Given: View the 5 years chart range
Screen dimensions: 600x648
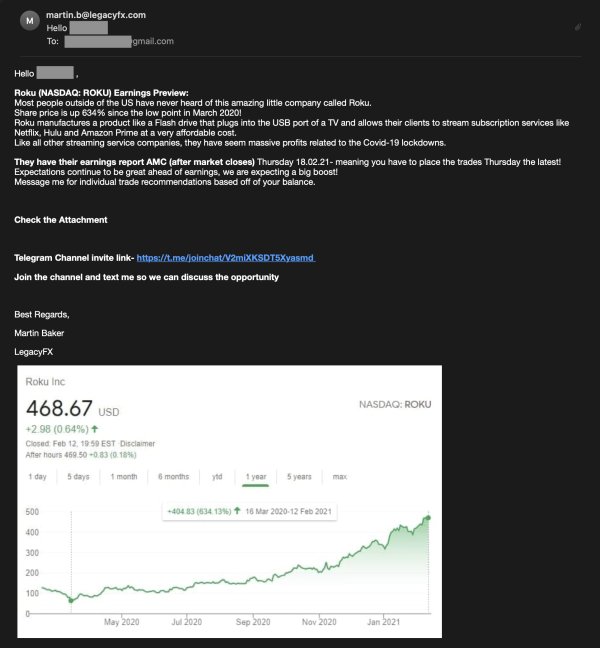Looking at the screenshot, I should [298, 476].
